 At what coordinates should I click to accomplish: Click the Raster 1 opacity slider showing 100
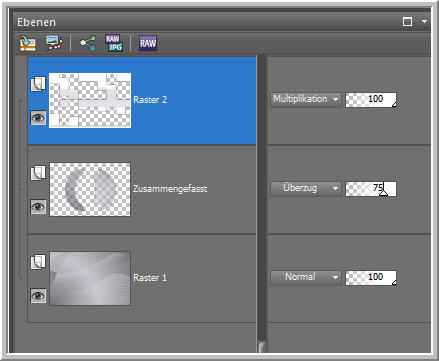point(371,278)
